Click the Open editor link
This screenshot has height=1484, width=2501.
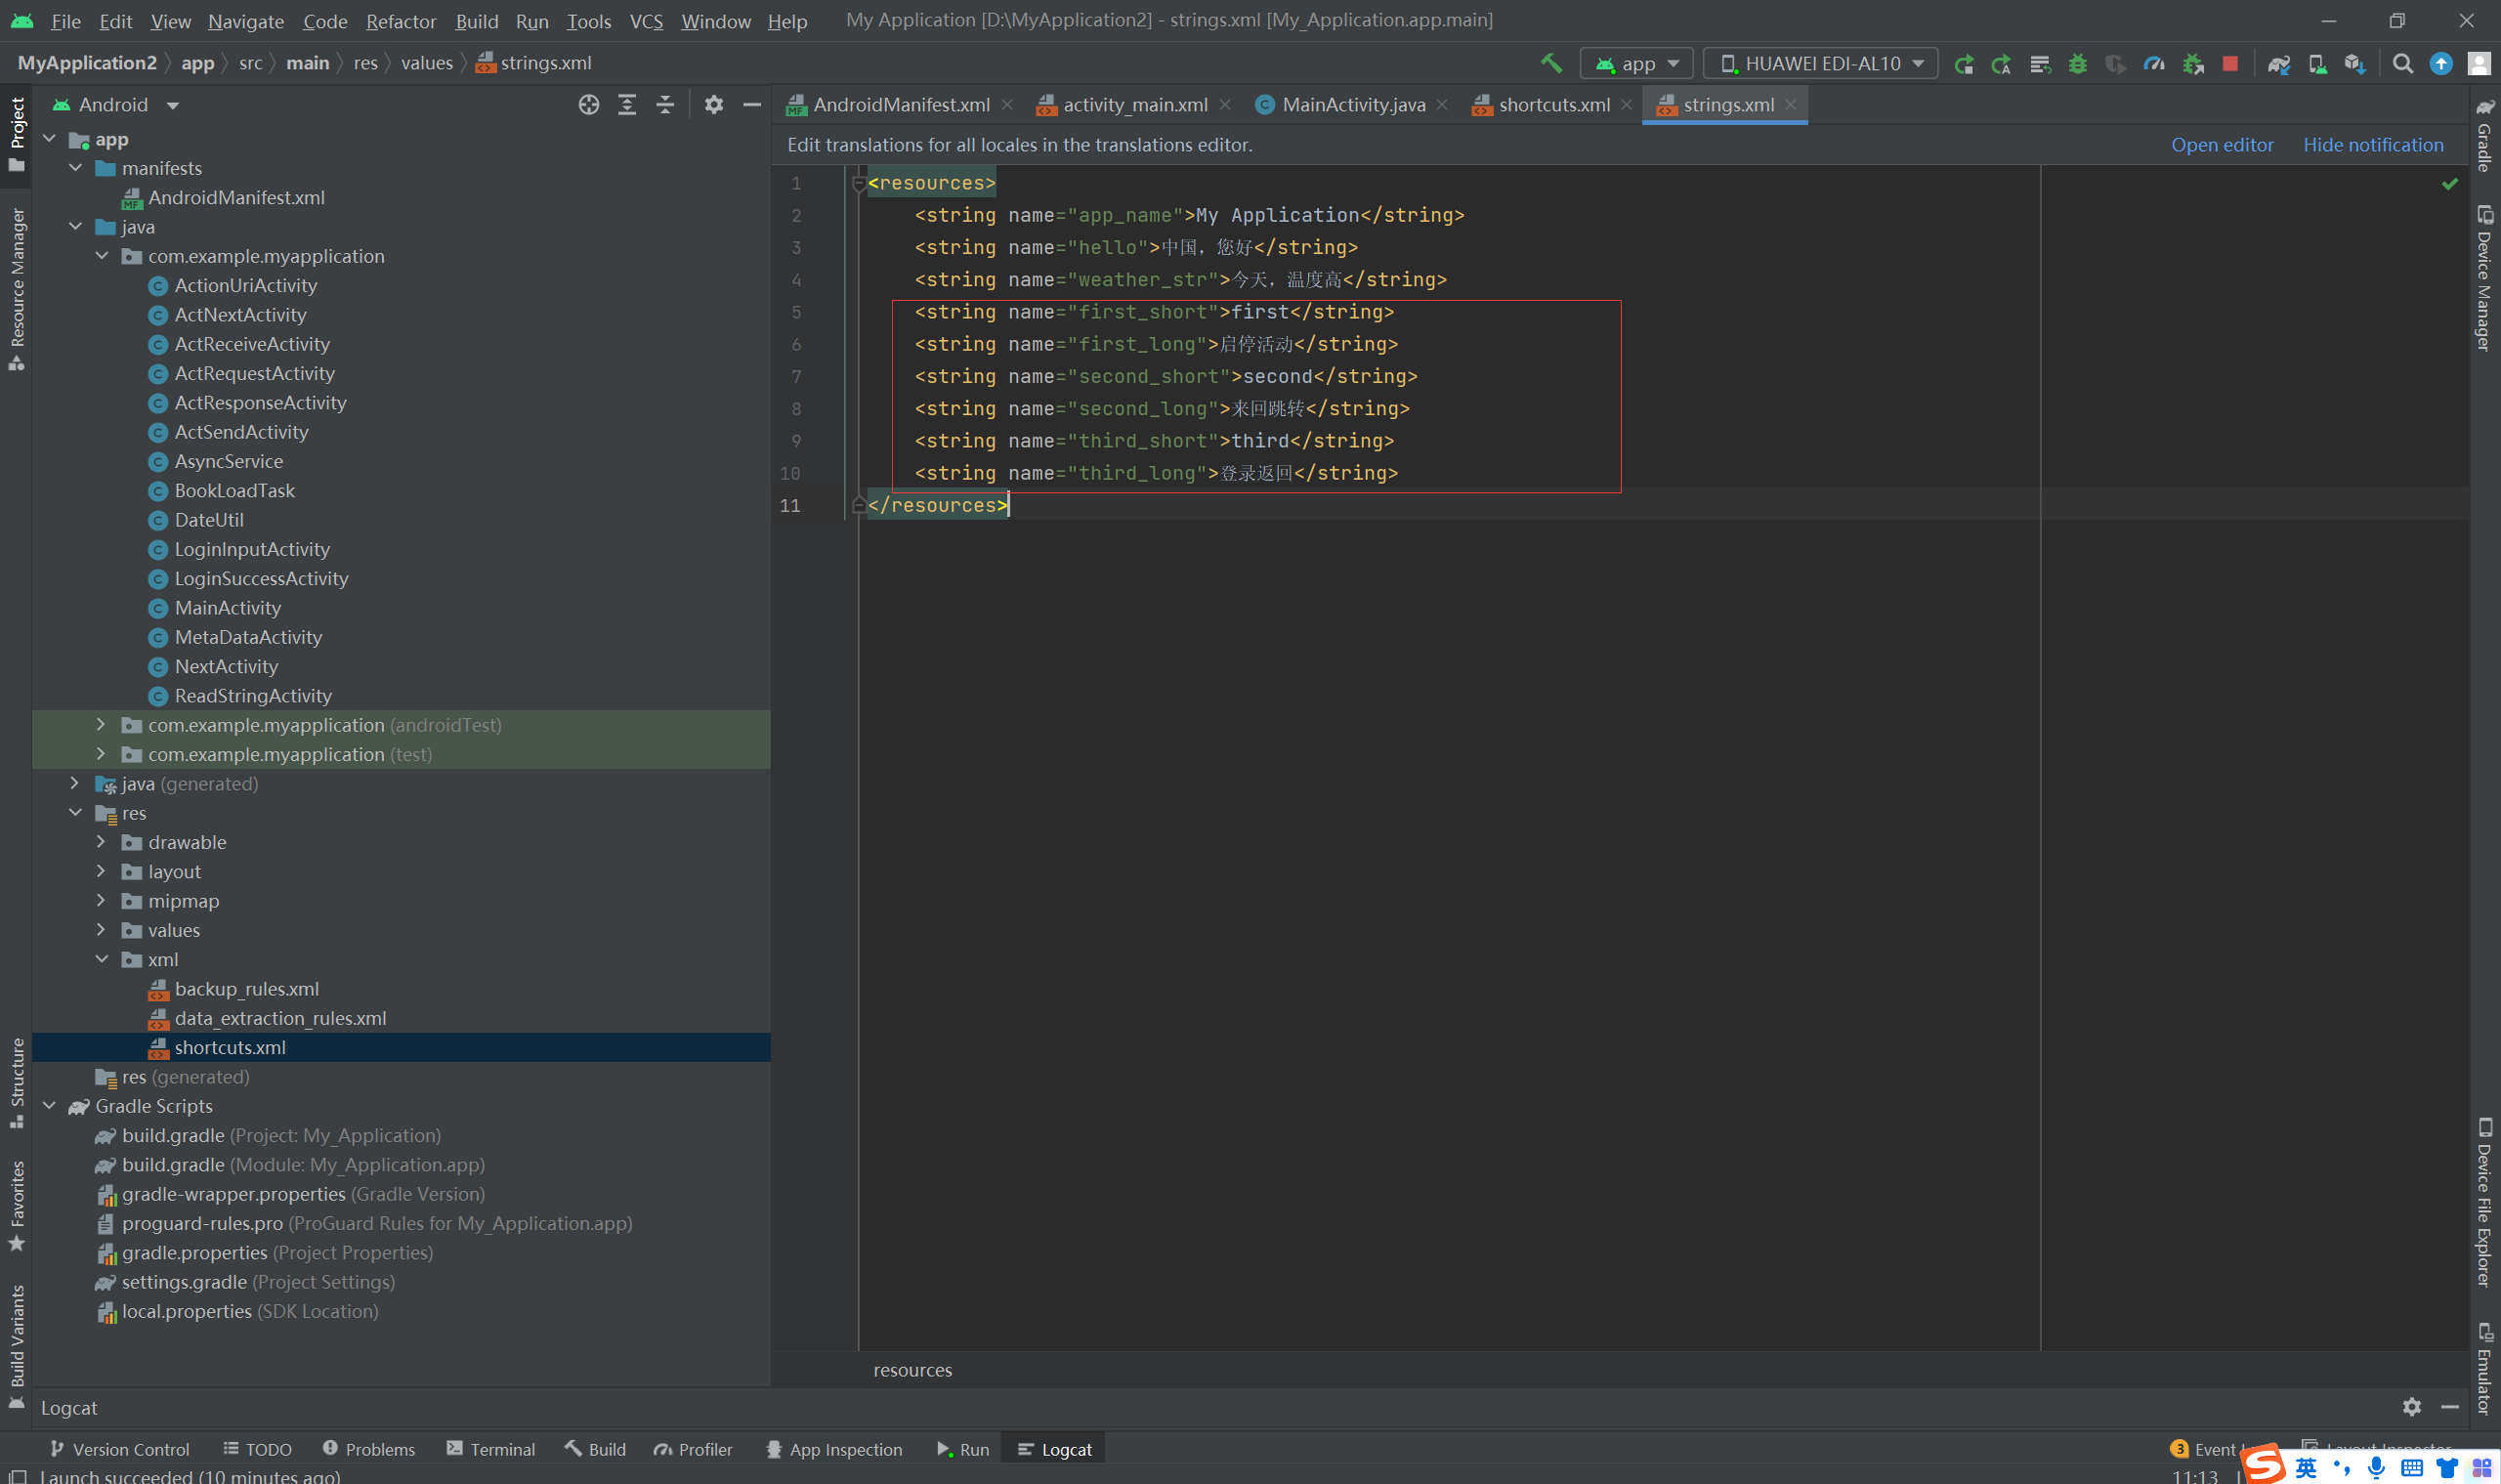2221,145
